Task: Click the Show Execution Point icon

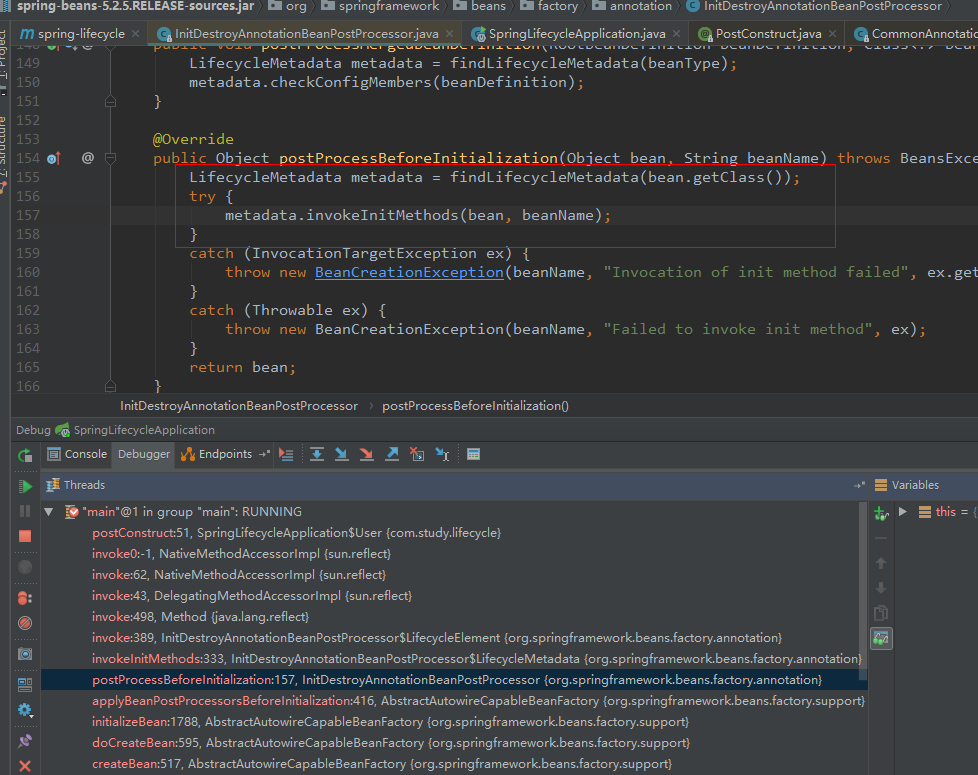Action: pos(287,454)
